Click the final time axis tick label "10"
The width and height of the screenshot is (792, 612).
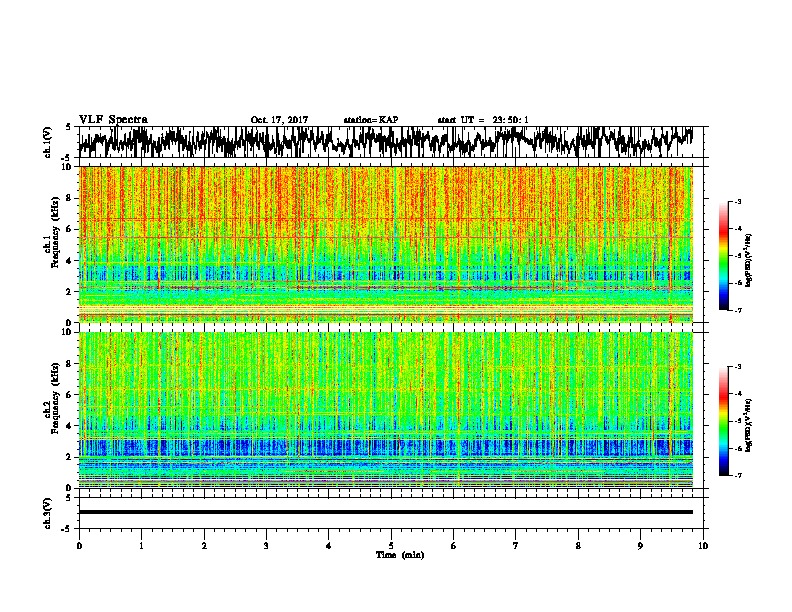[703, 546]
